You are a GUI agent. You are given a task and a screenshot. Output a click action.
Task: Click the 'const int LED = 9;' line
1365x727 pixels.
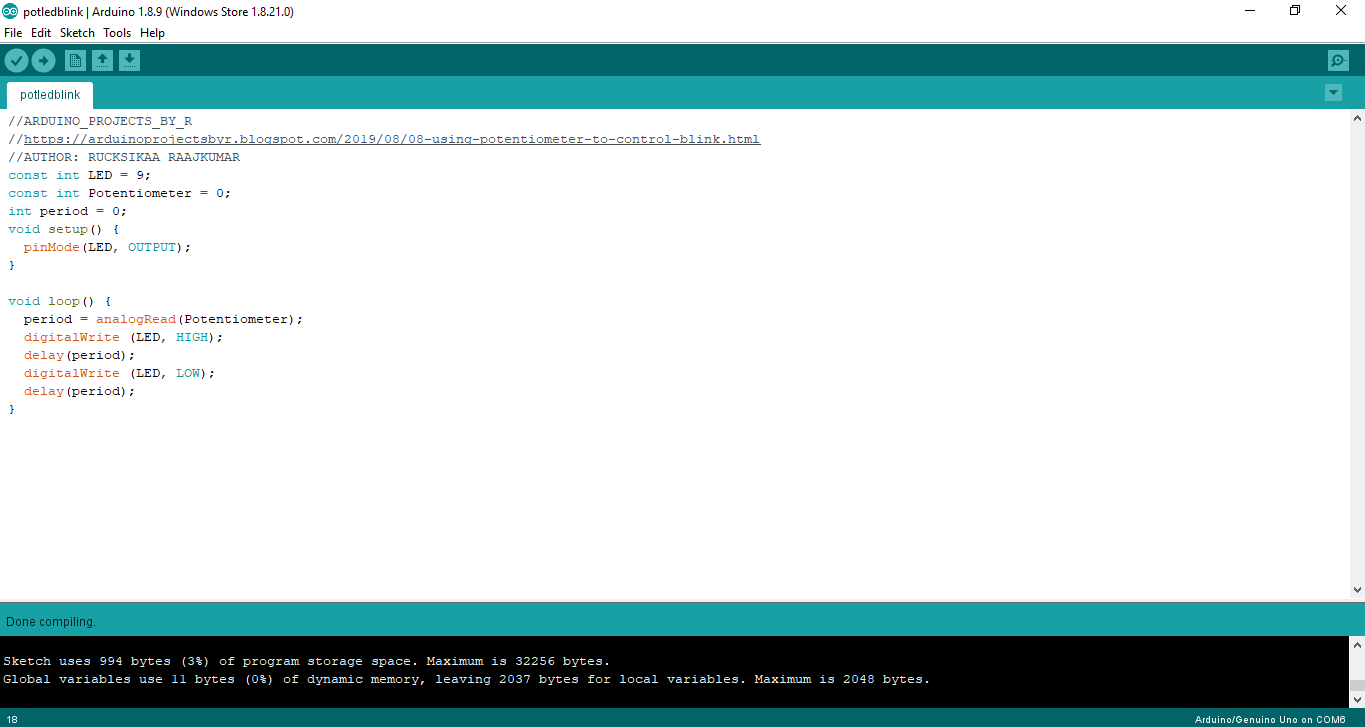click(x=80, y=175)
